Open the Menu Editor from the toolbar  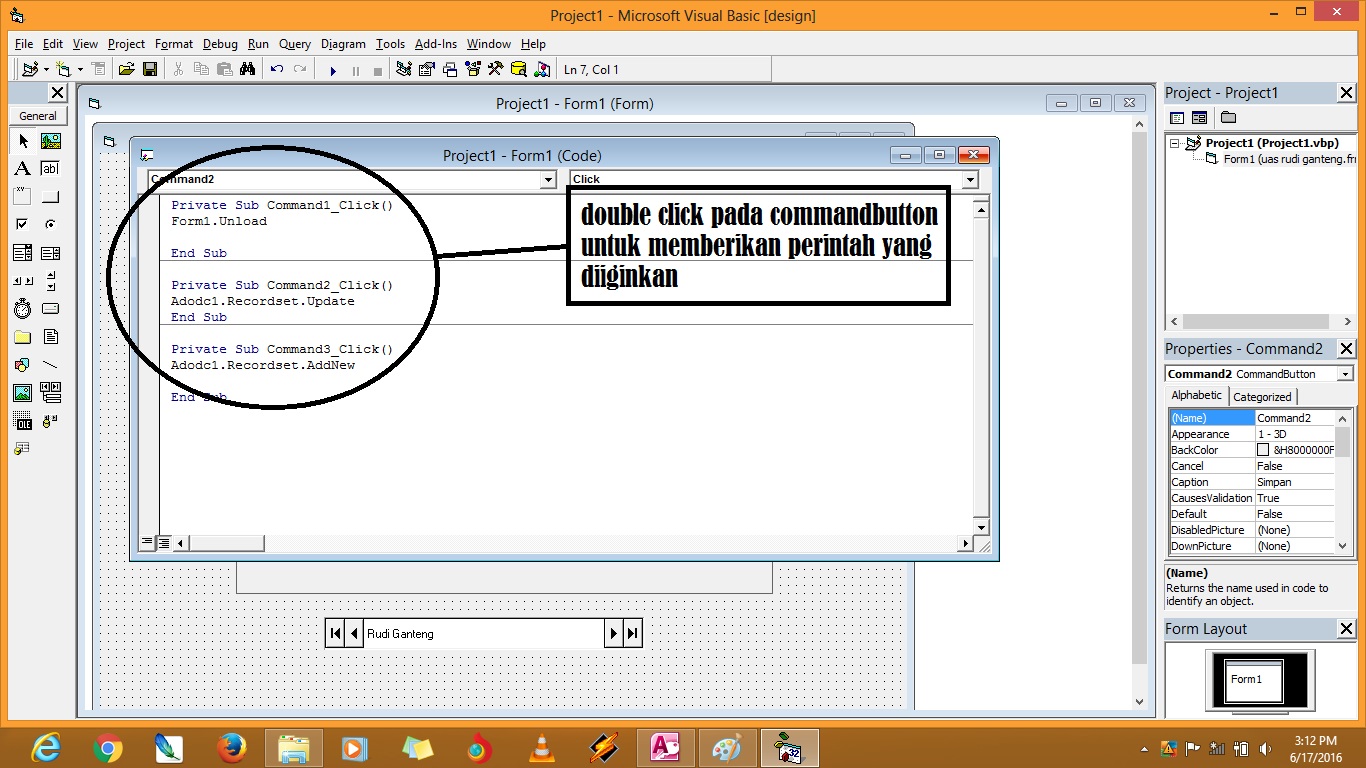[98, 68]
